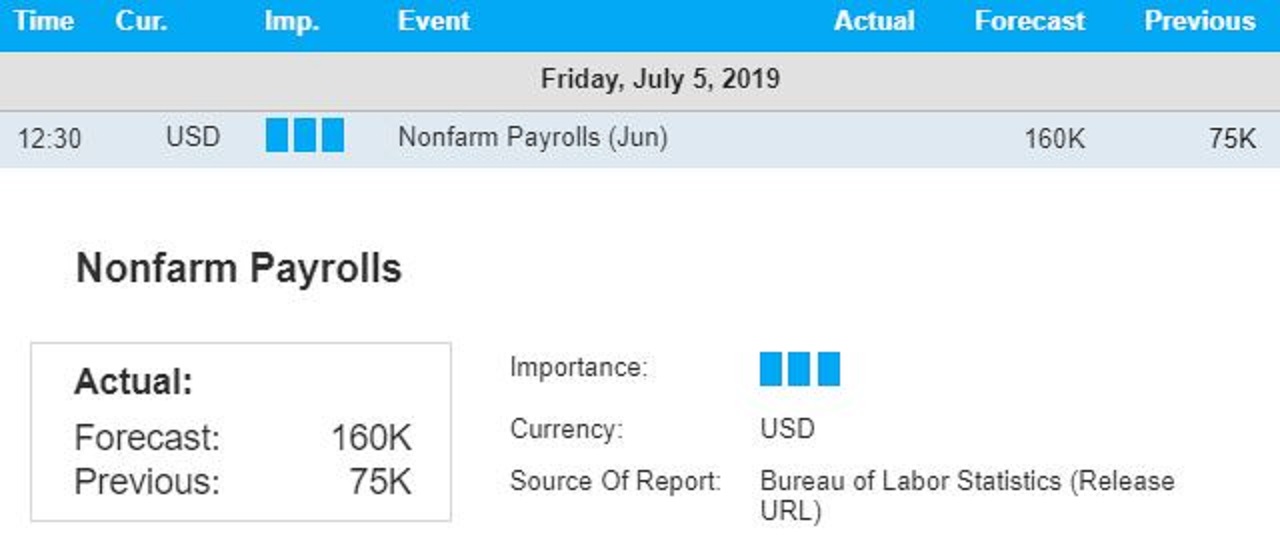
Task: Click the Nonfarm Payrolls heading
Action: (x=239, y=269)
